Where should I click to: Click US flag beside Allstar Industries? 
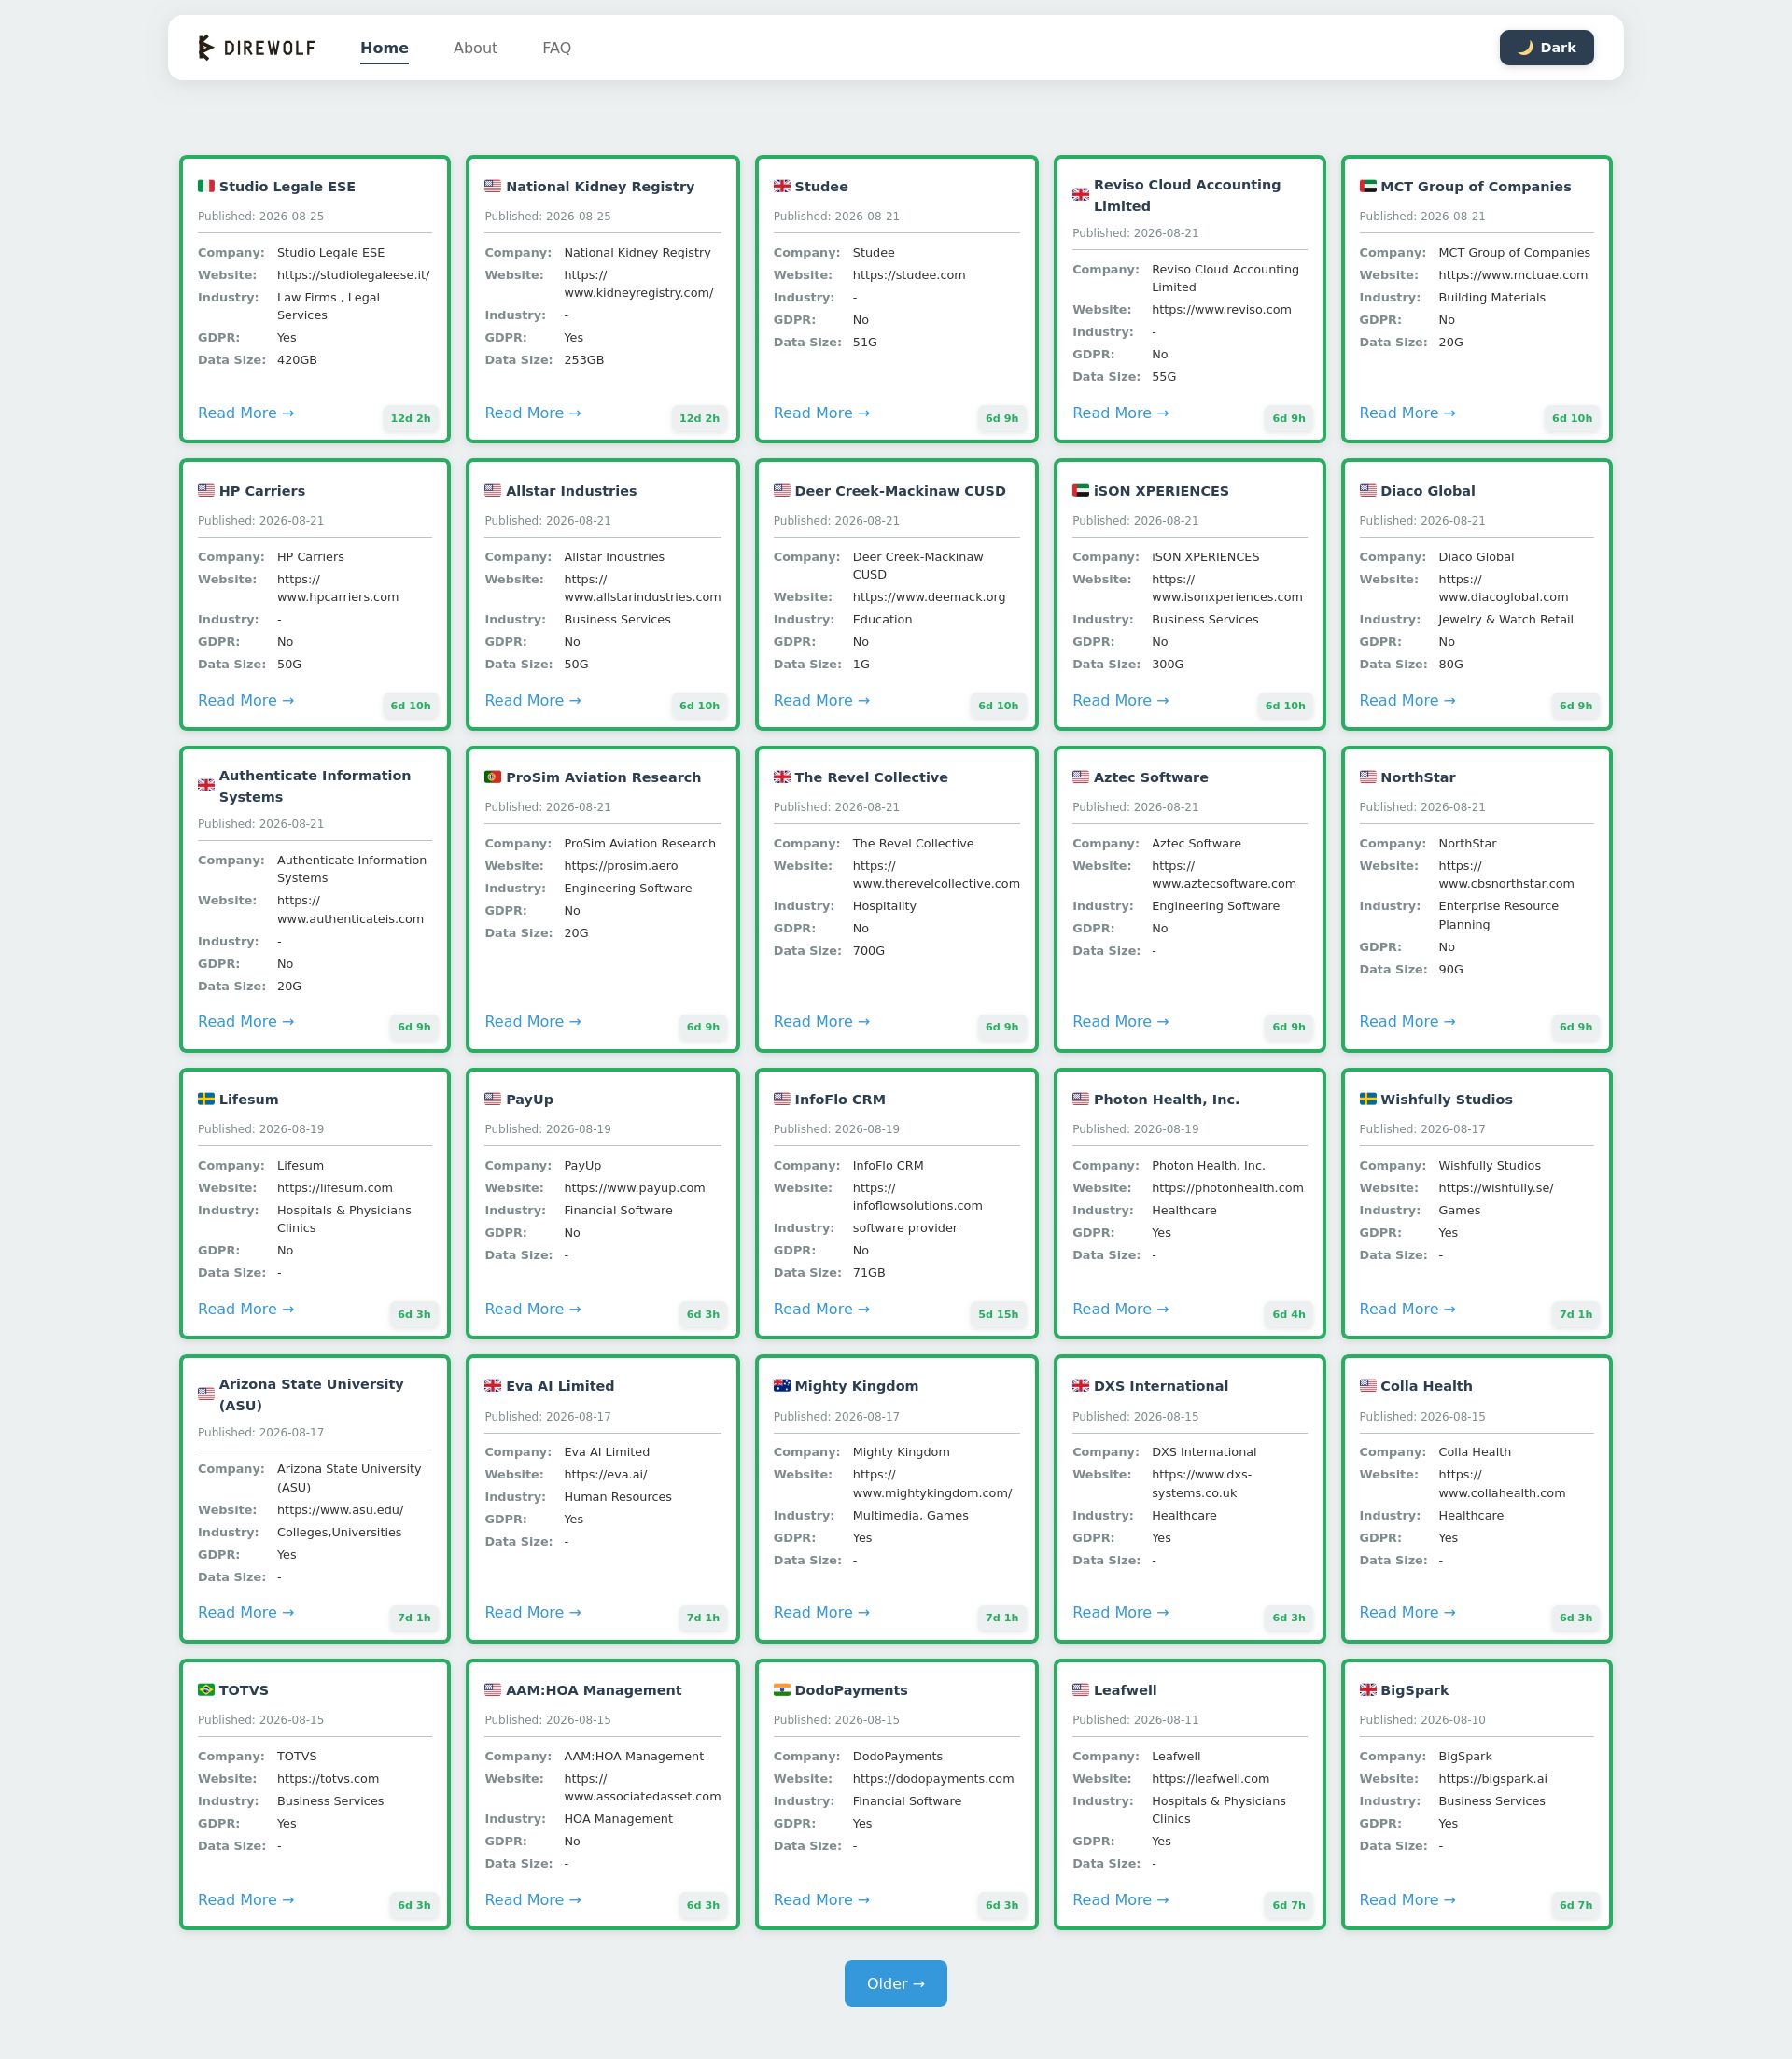pyautogui.click(x=493, y=491)
